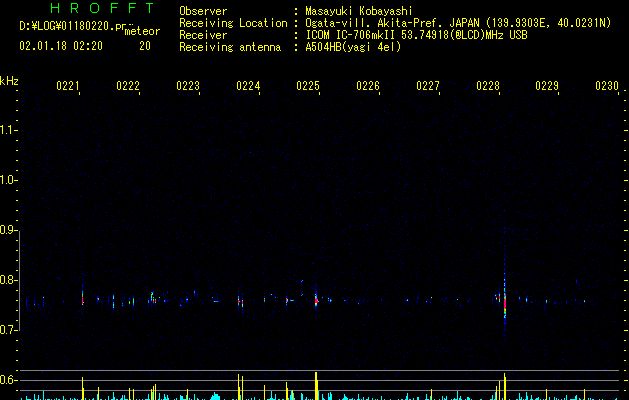Image resolution: width=629 pixels, height=400 pixels.
Task: Click the 'Receiver' field label
Action: (x=203, y=35)
